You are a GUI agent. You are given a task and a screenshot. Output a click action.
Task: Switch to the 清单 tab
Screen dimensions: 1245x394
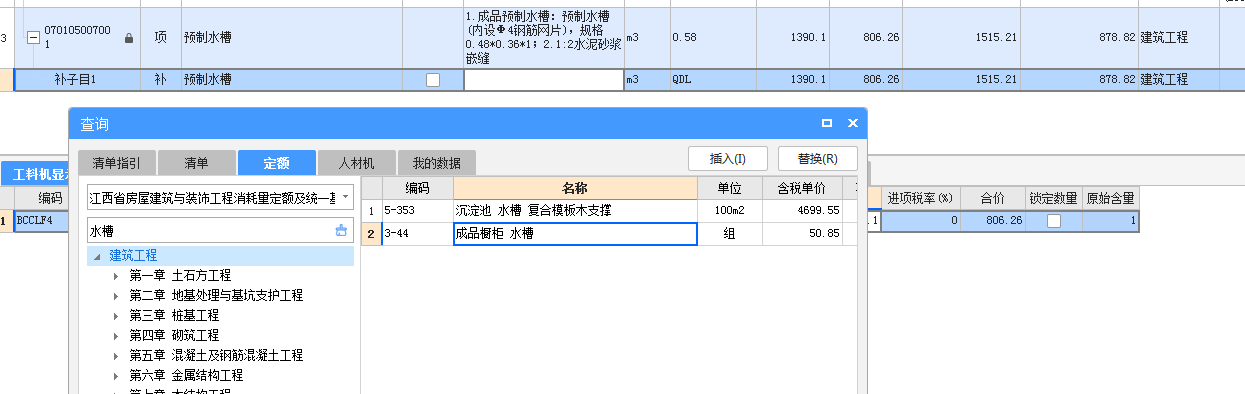click(196, 163)
